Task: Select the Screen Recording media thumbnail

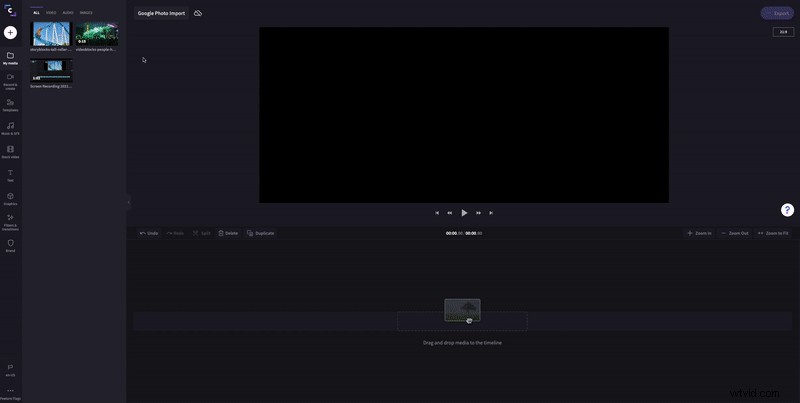Action: 51,71
